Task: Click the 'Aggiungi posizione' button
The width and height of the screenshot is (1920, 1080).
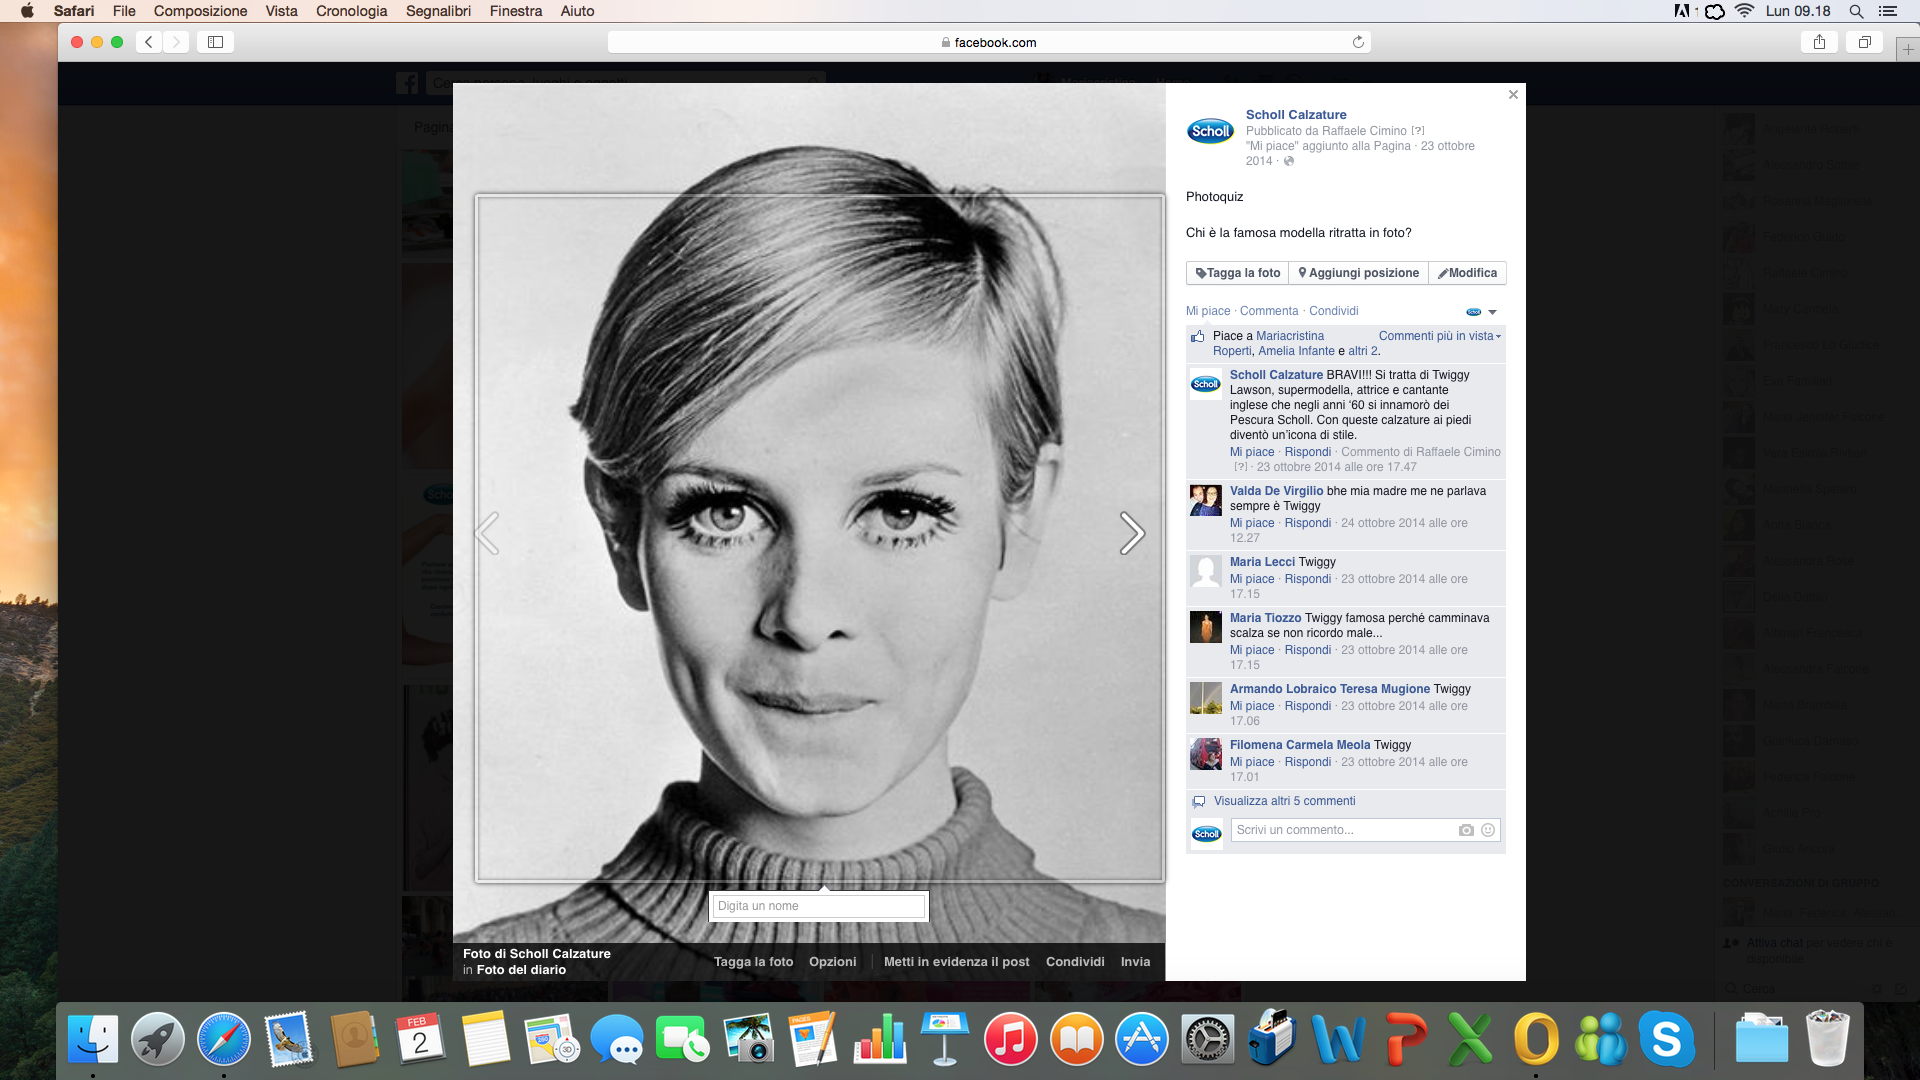Action: (1358, 273)
